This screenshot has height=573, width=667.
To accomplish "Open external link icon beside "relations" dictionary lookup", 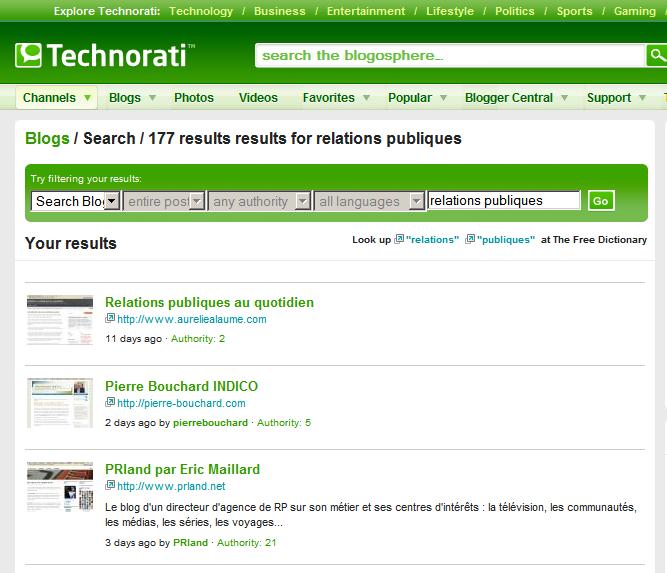I will coord(399,239).
